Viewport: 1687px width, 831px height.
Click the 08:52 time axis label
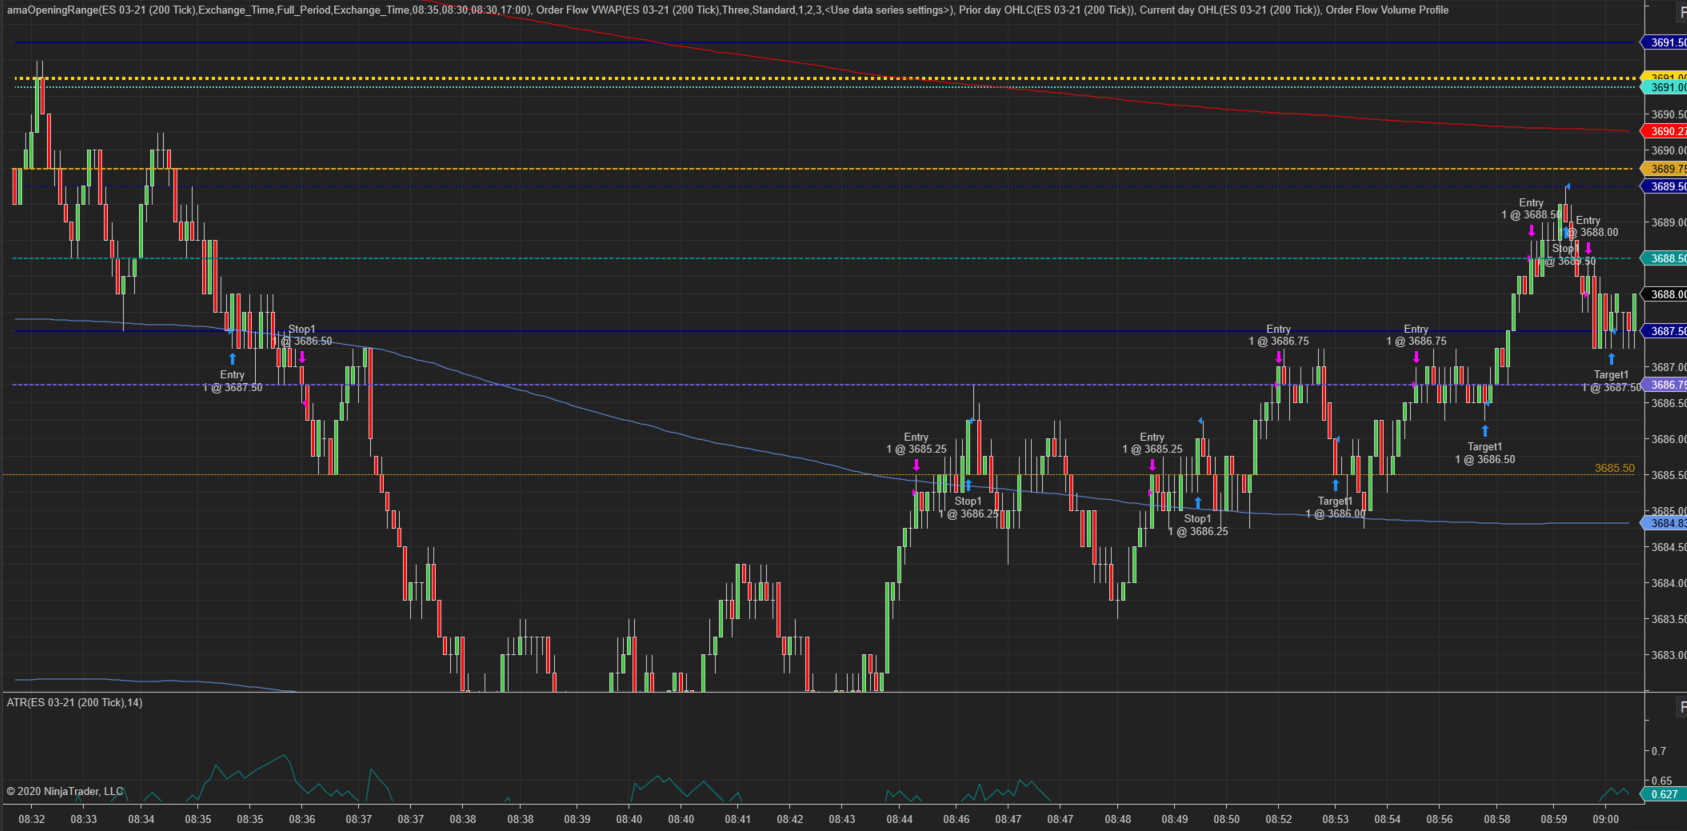1279,819
